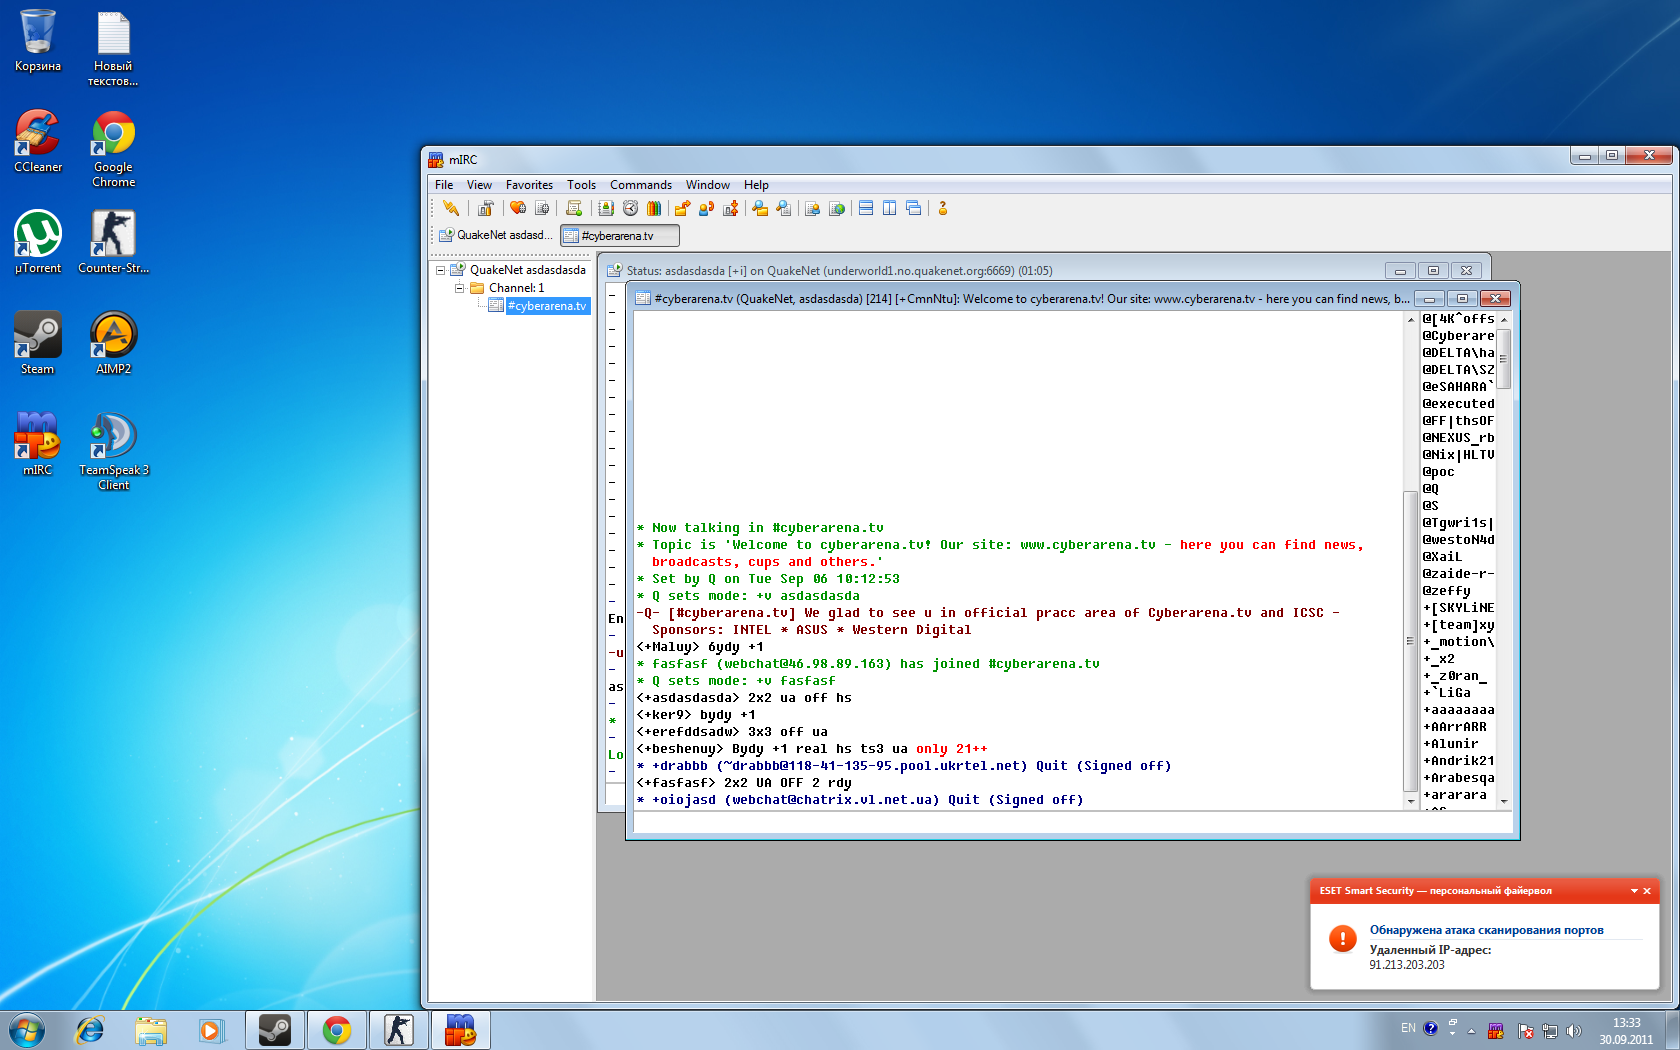
Task: Open the Commands menu
Action: coord(641,185)
